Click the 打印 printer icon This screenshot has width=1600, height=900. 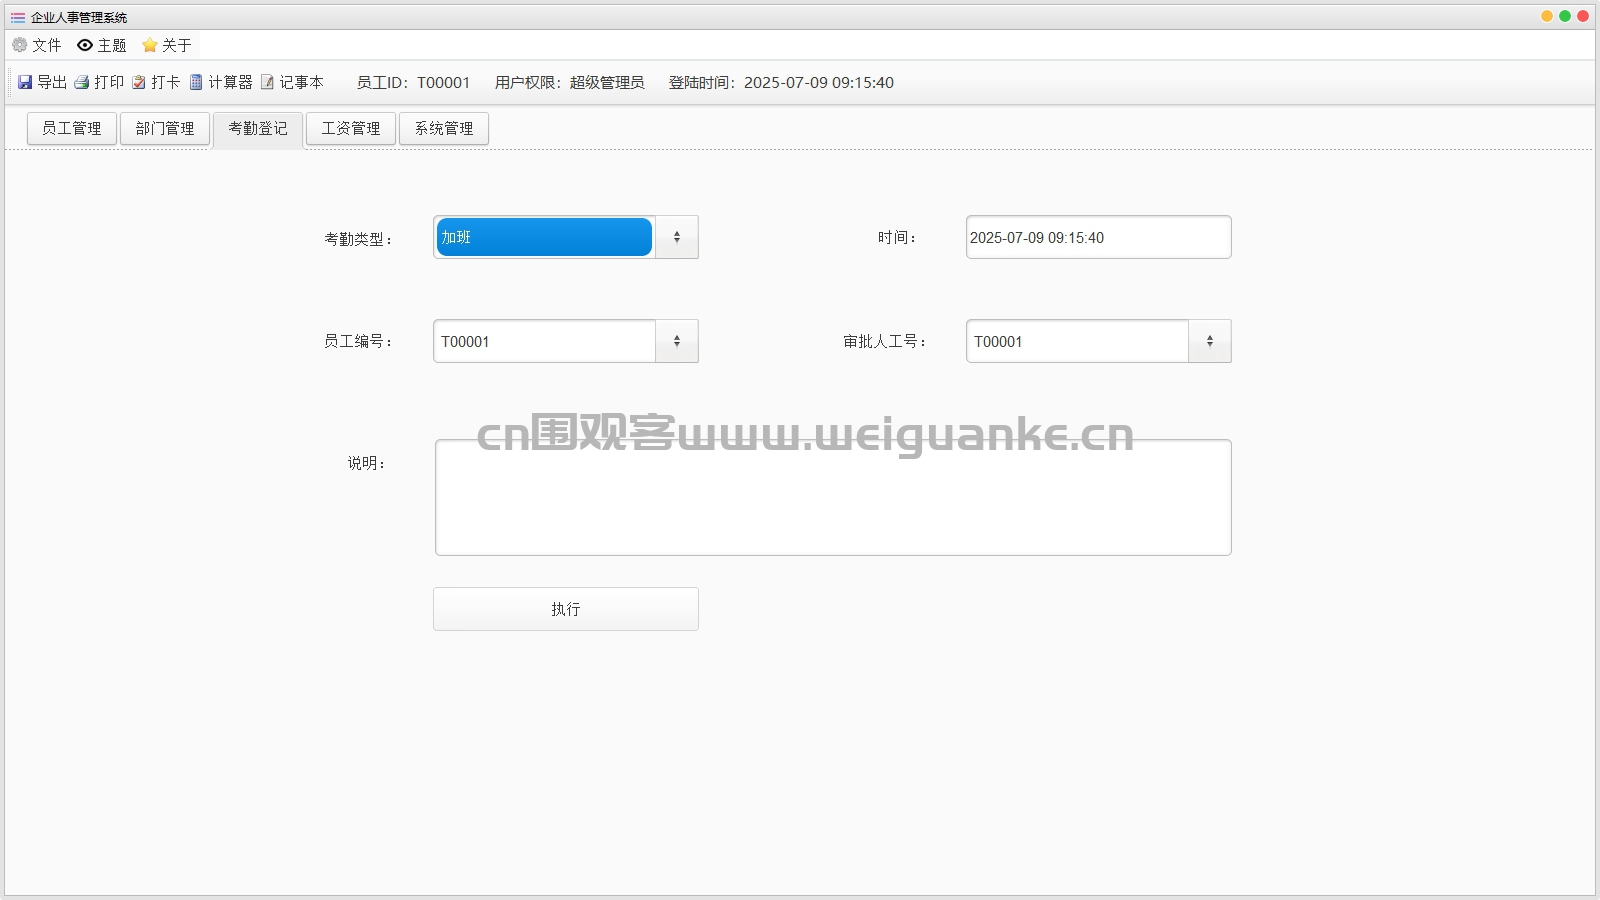[x=82, y=82]
